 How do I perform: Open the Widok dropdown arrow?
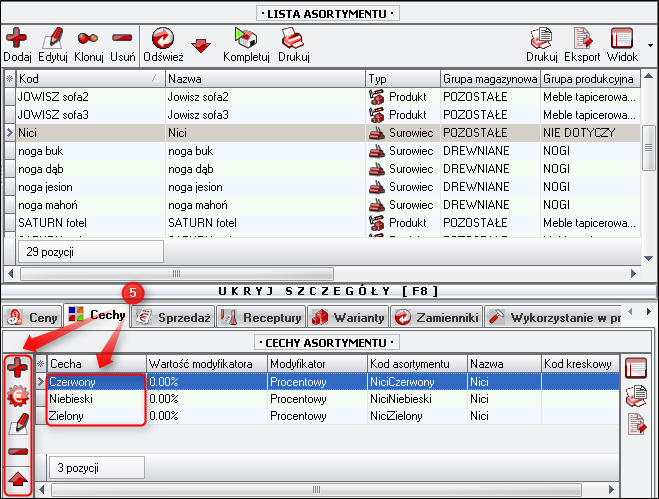(x=650, y=45)
